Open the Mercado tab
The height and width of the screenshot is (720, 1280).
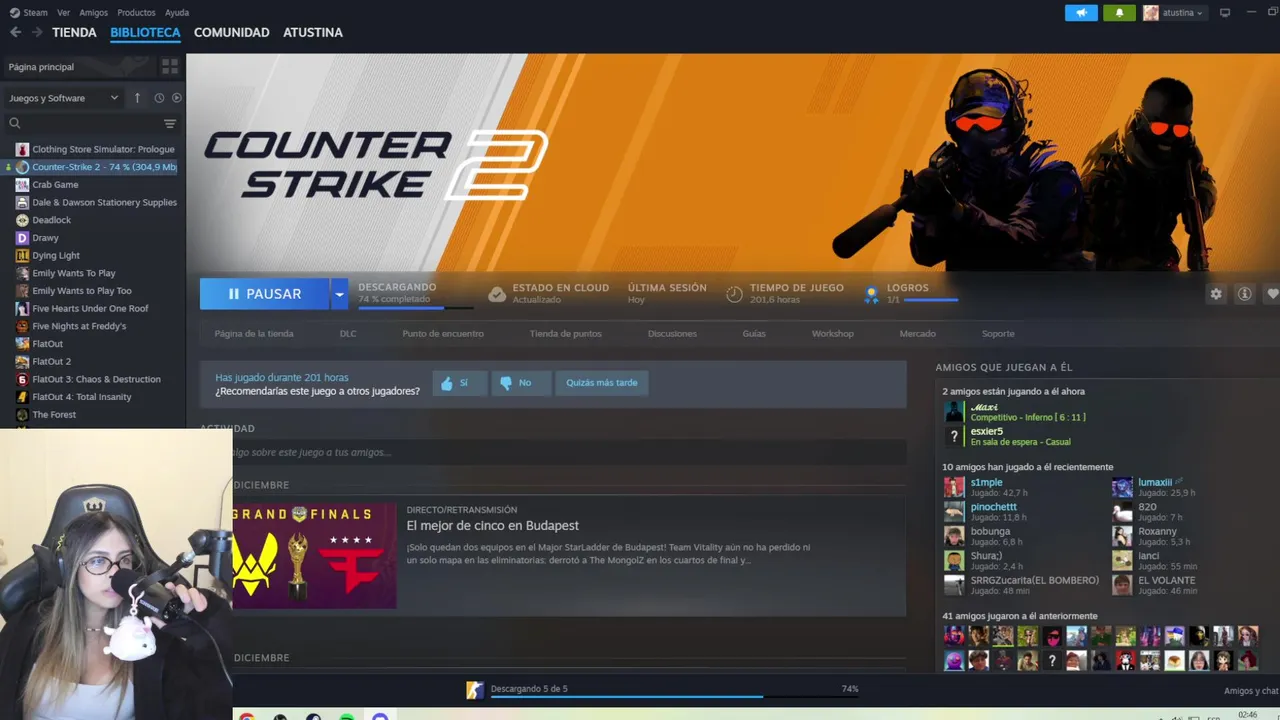tap(918, 333)
